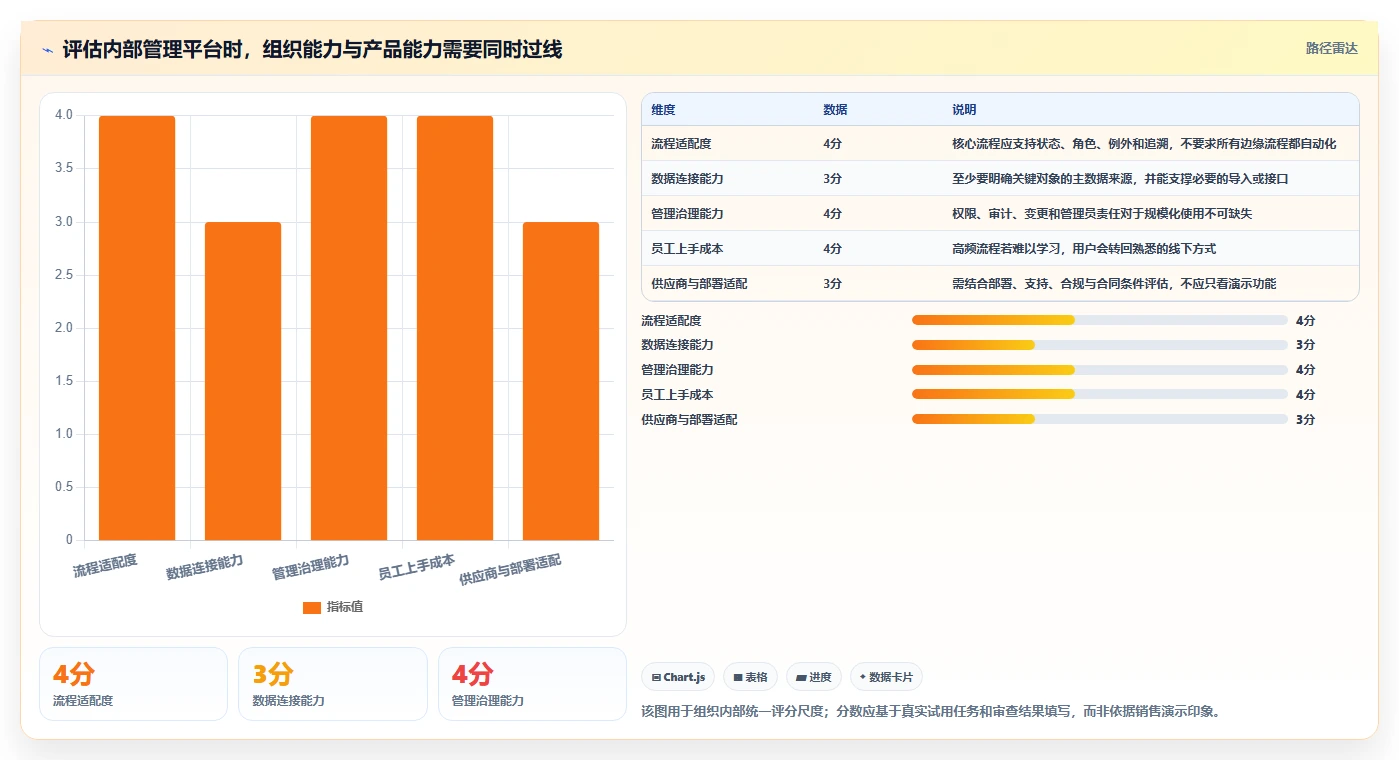The width and height of the screenshot is (1399, 760).
Task: Open the 4分 流程适配度 data card
Action: (134, 684)
